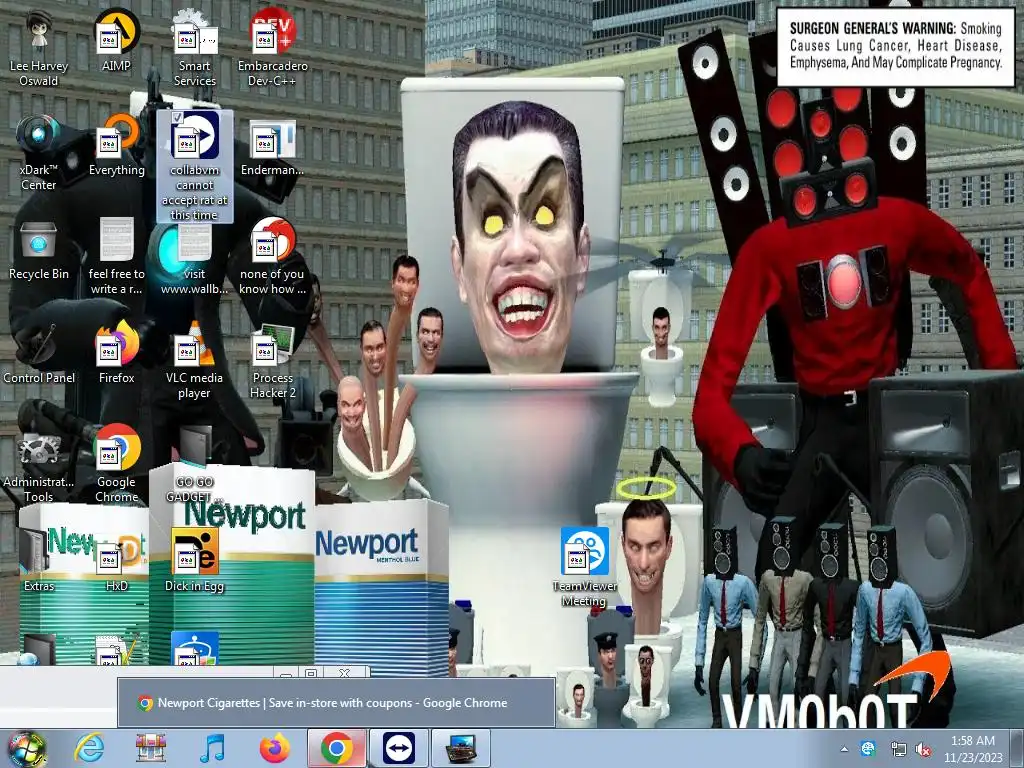Click the globe icon in the system tray
This screenshot has width=1024, height=768.
(868, 749)
